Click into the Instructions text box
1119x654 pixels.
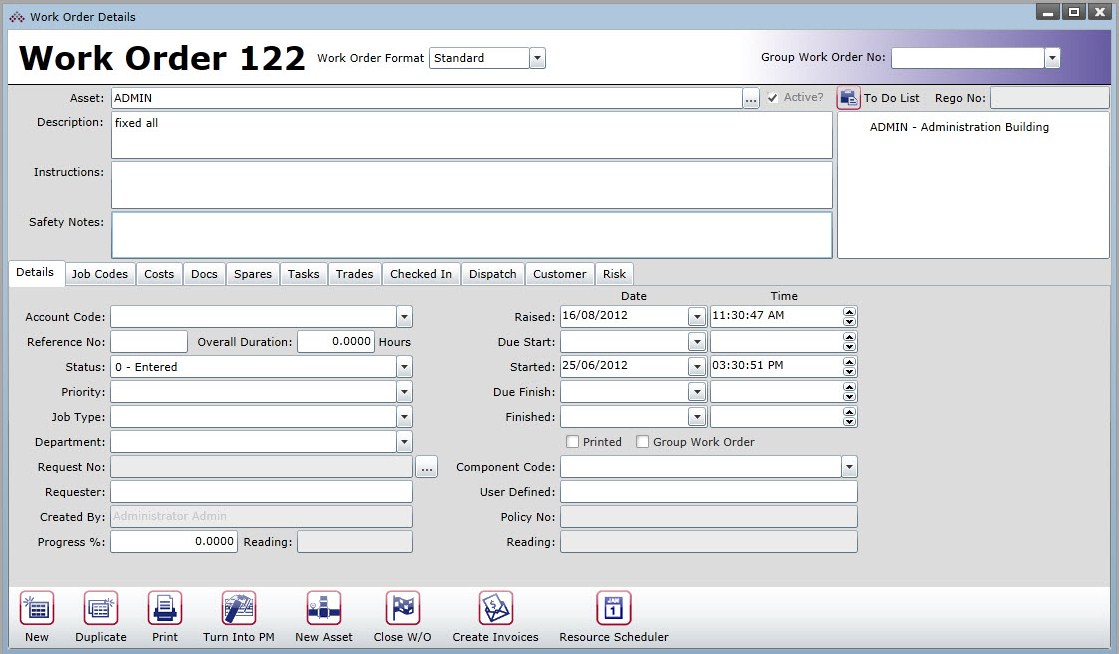pos(472,185)
